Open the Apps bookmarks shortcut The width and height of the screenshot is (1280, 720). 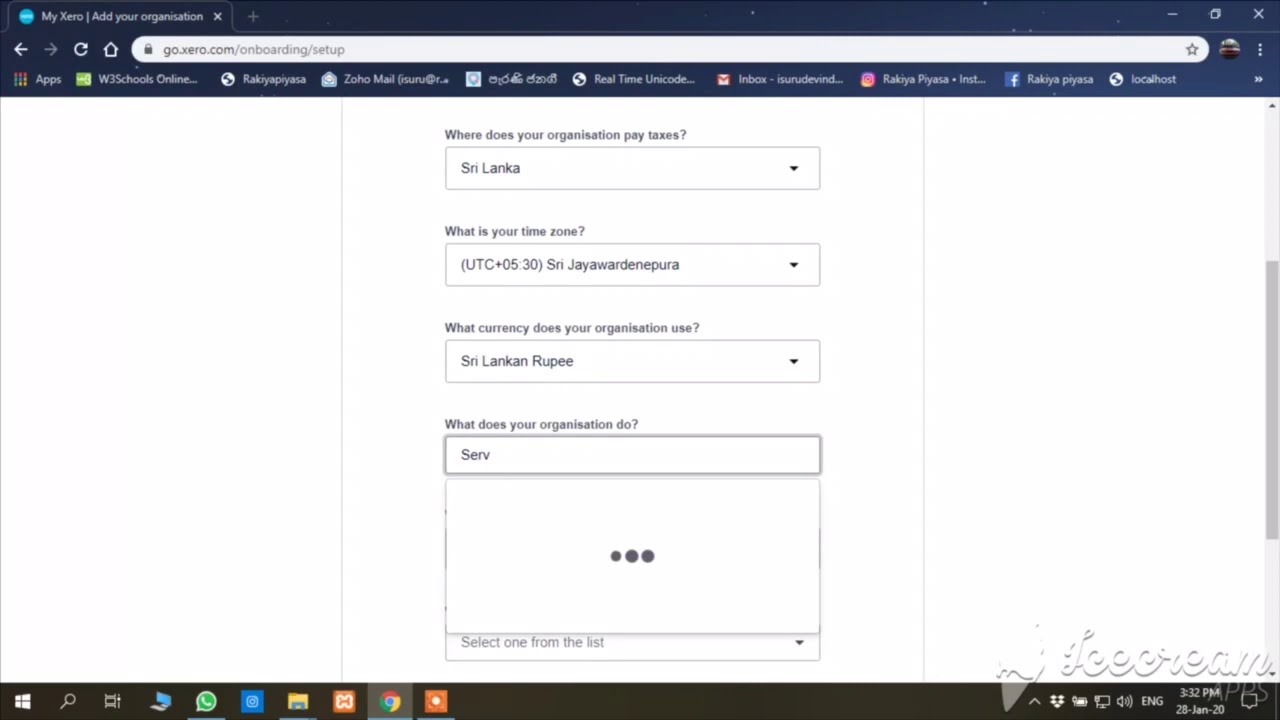pos(37,79)
